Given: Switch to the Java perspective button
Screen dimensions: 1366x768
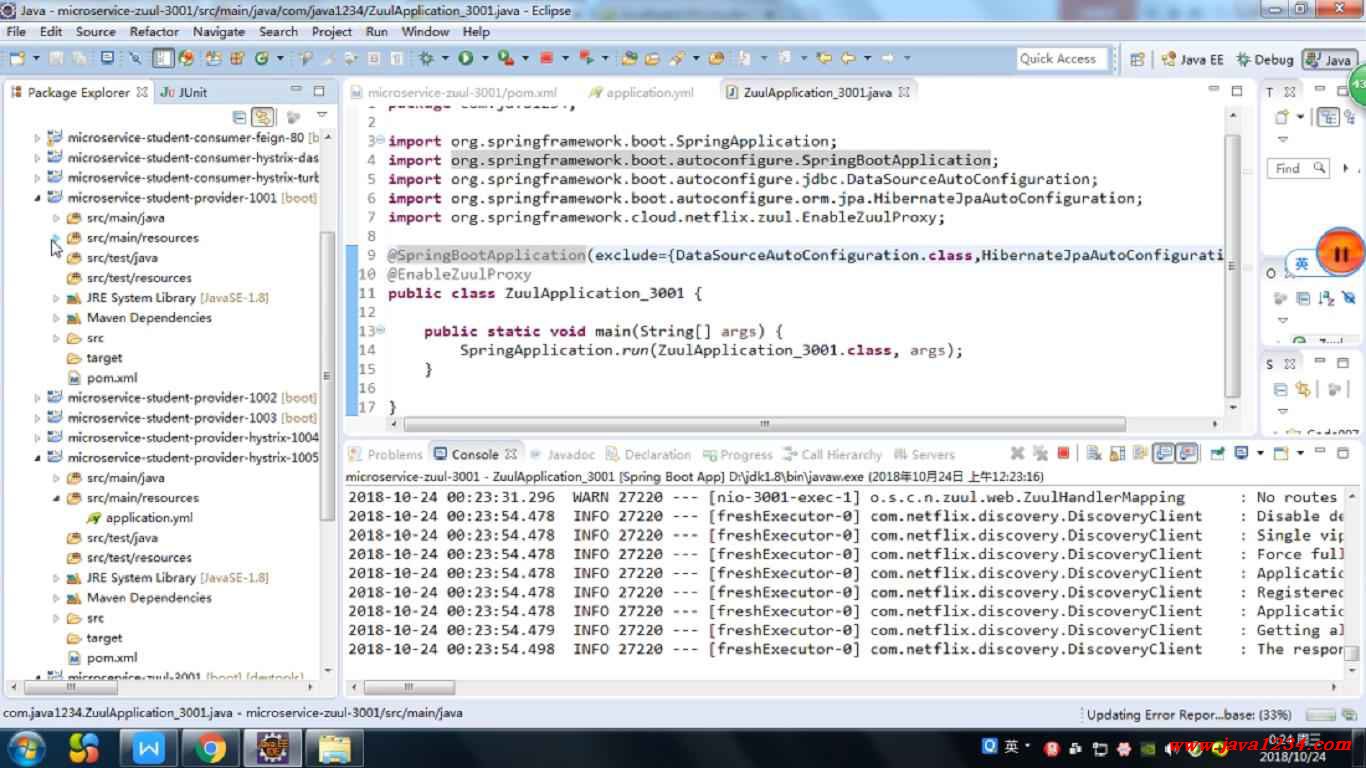Looking at the screenshot, I should click(1329, 59).
